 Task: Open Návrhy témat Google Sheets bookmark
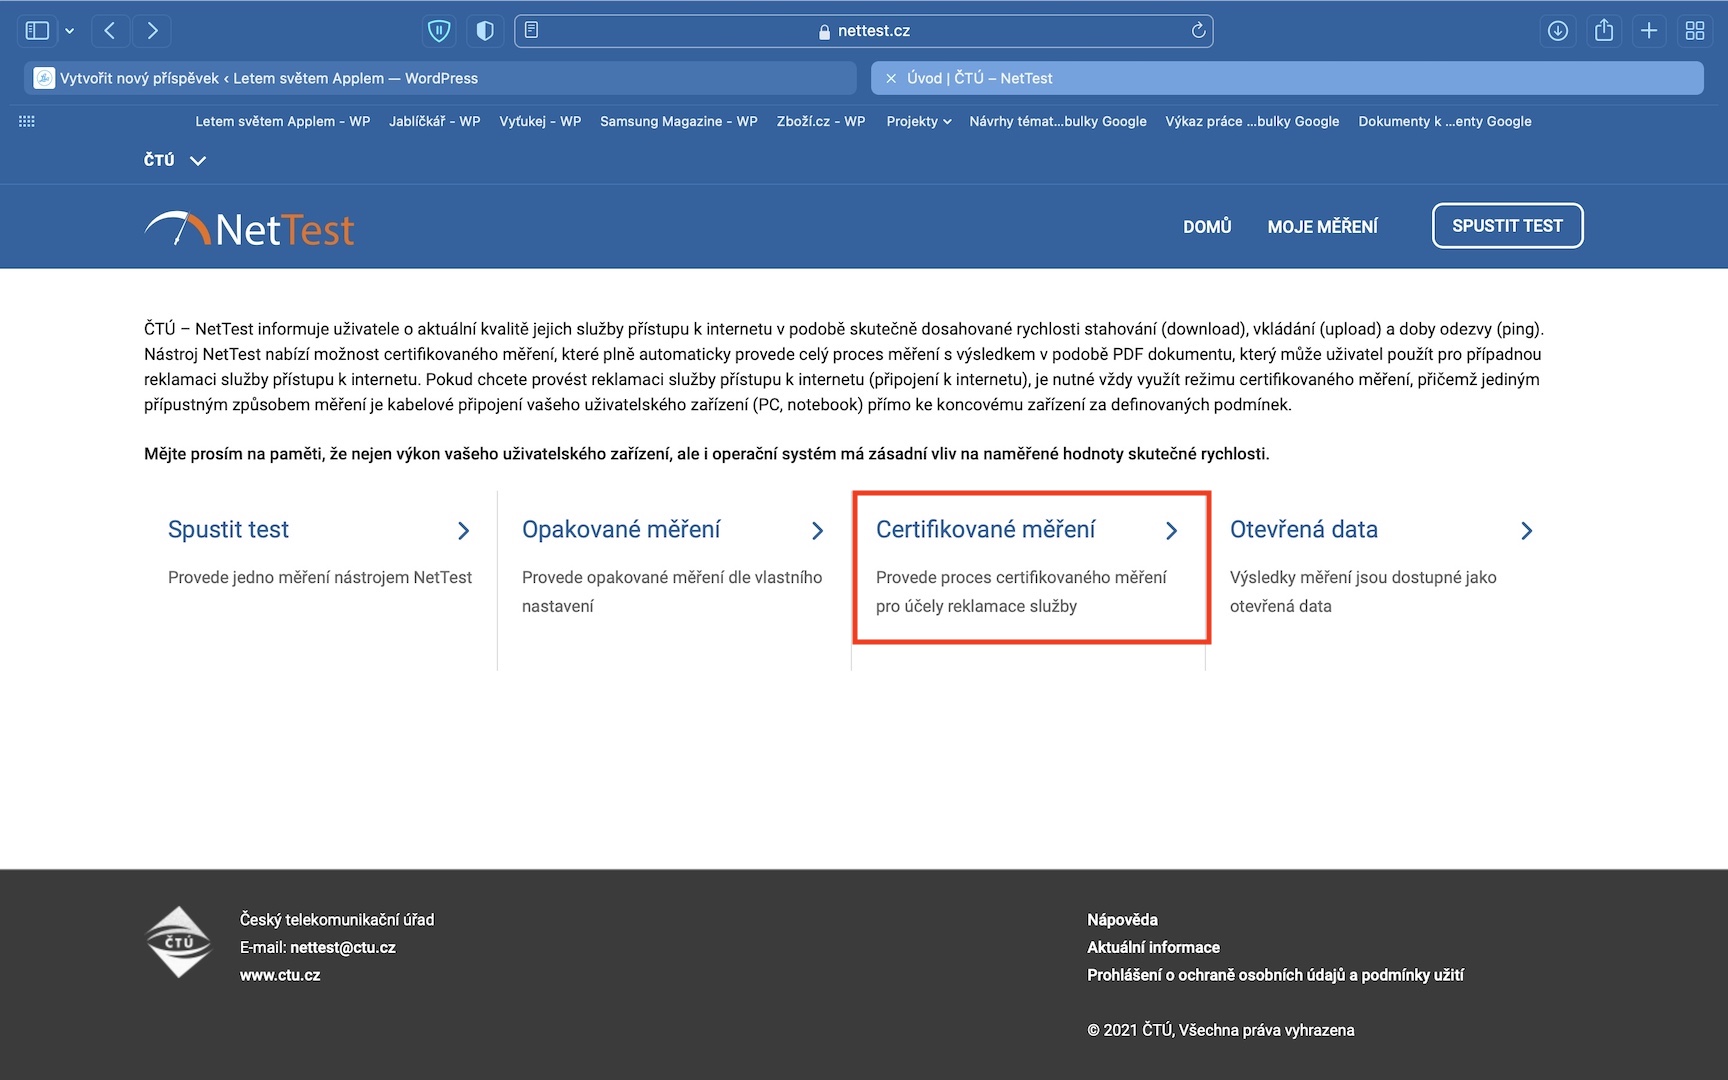coord(1058,121)
